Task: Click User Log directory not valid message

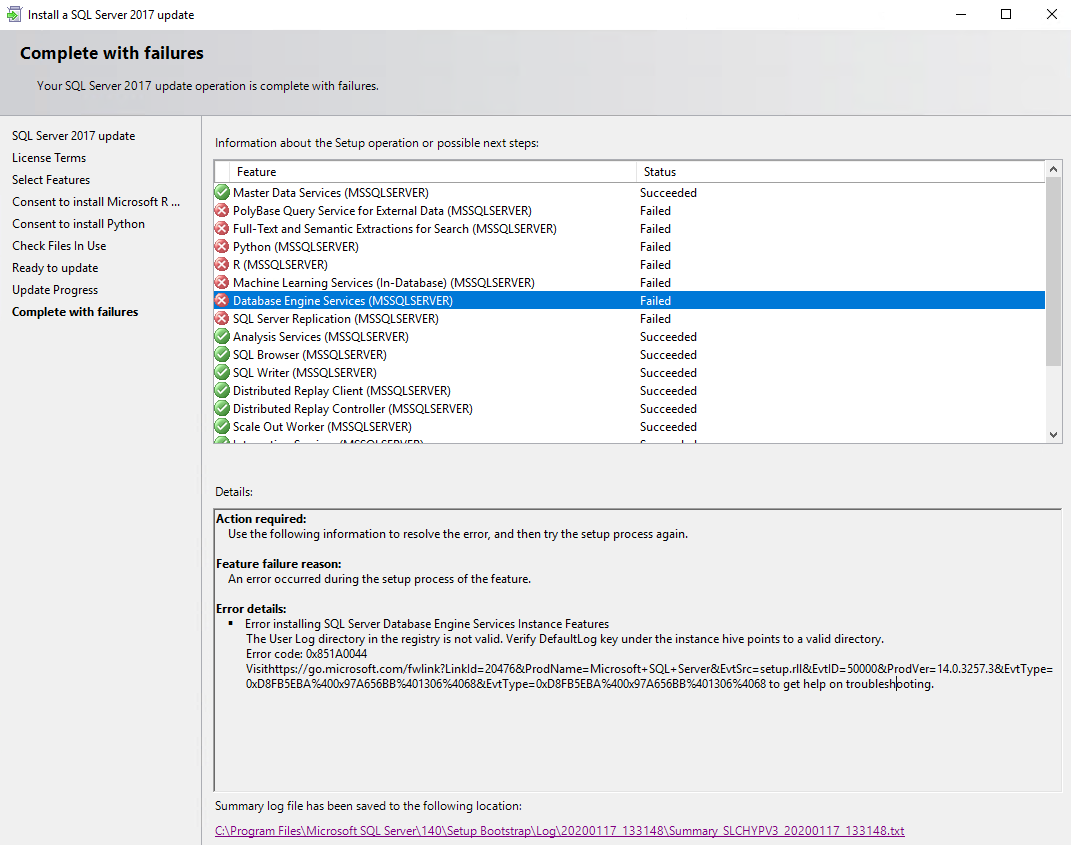Action: coord(565,639)
